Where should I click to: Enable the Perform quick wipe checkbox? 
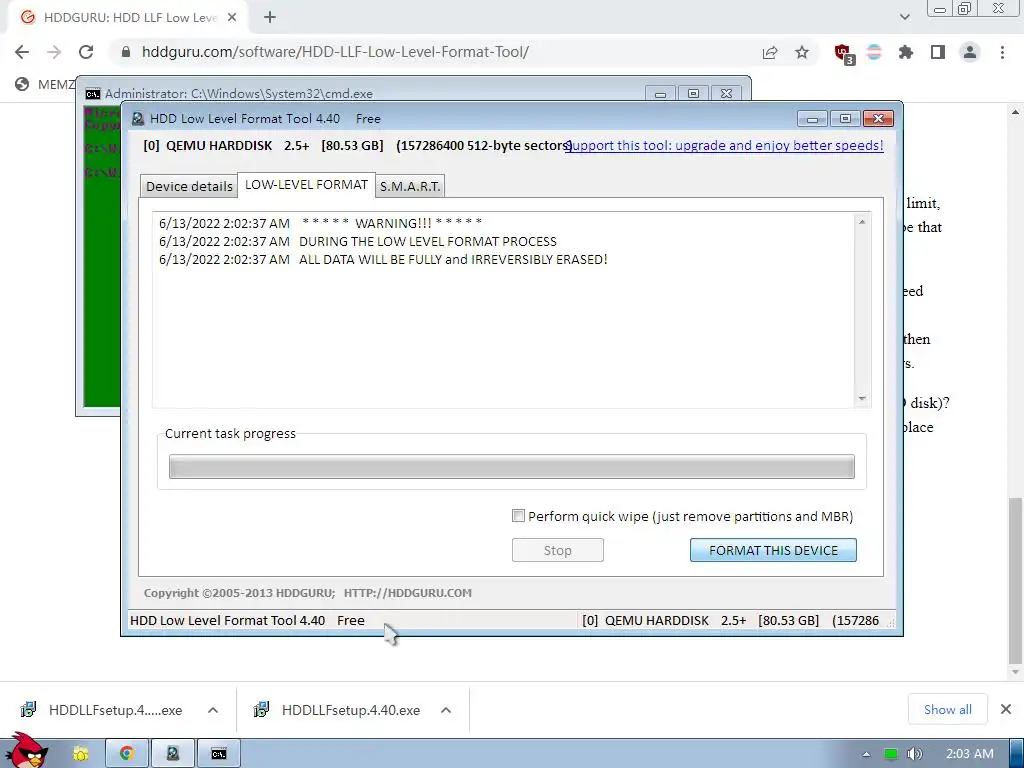pyautogui.click(x=519, y=516)
